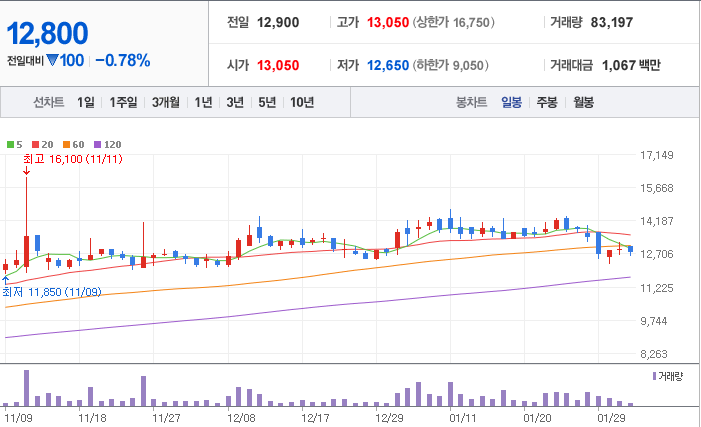This screenshot has height=427, width=701.
Task: Click the 11/09 date axis label
Action: click(18, 419)
